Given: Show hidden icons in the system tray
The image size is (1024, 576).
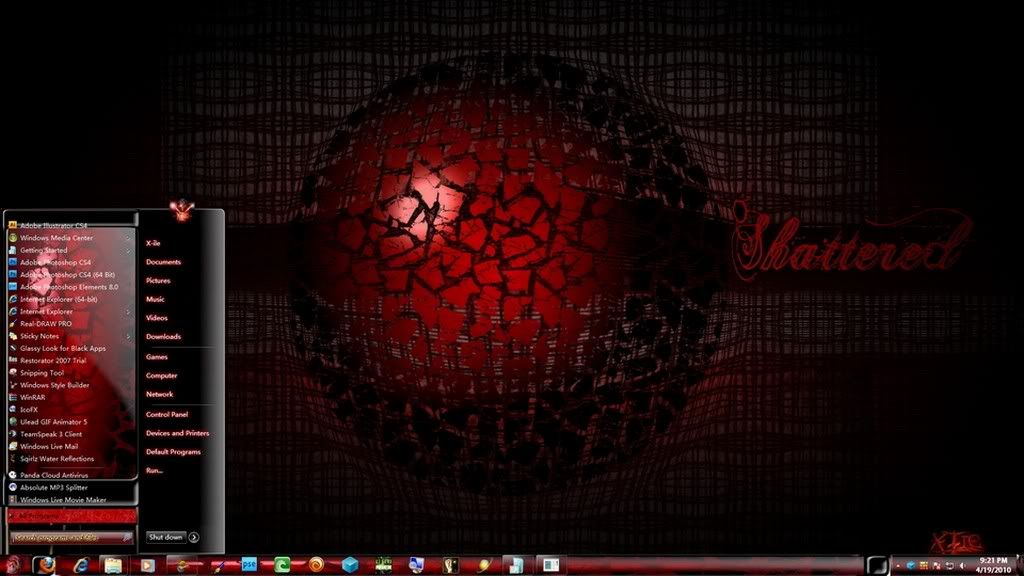Looking at the screenshot, I should pos(897,566).
